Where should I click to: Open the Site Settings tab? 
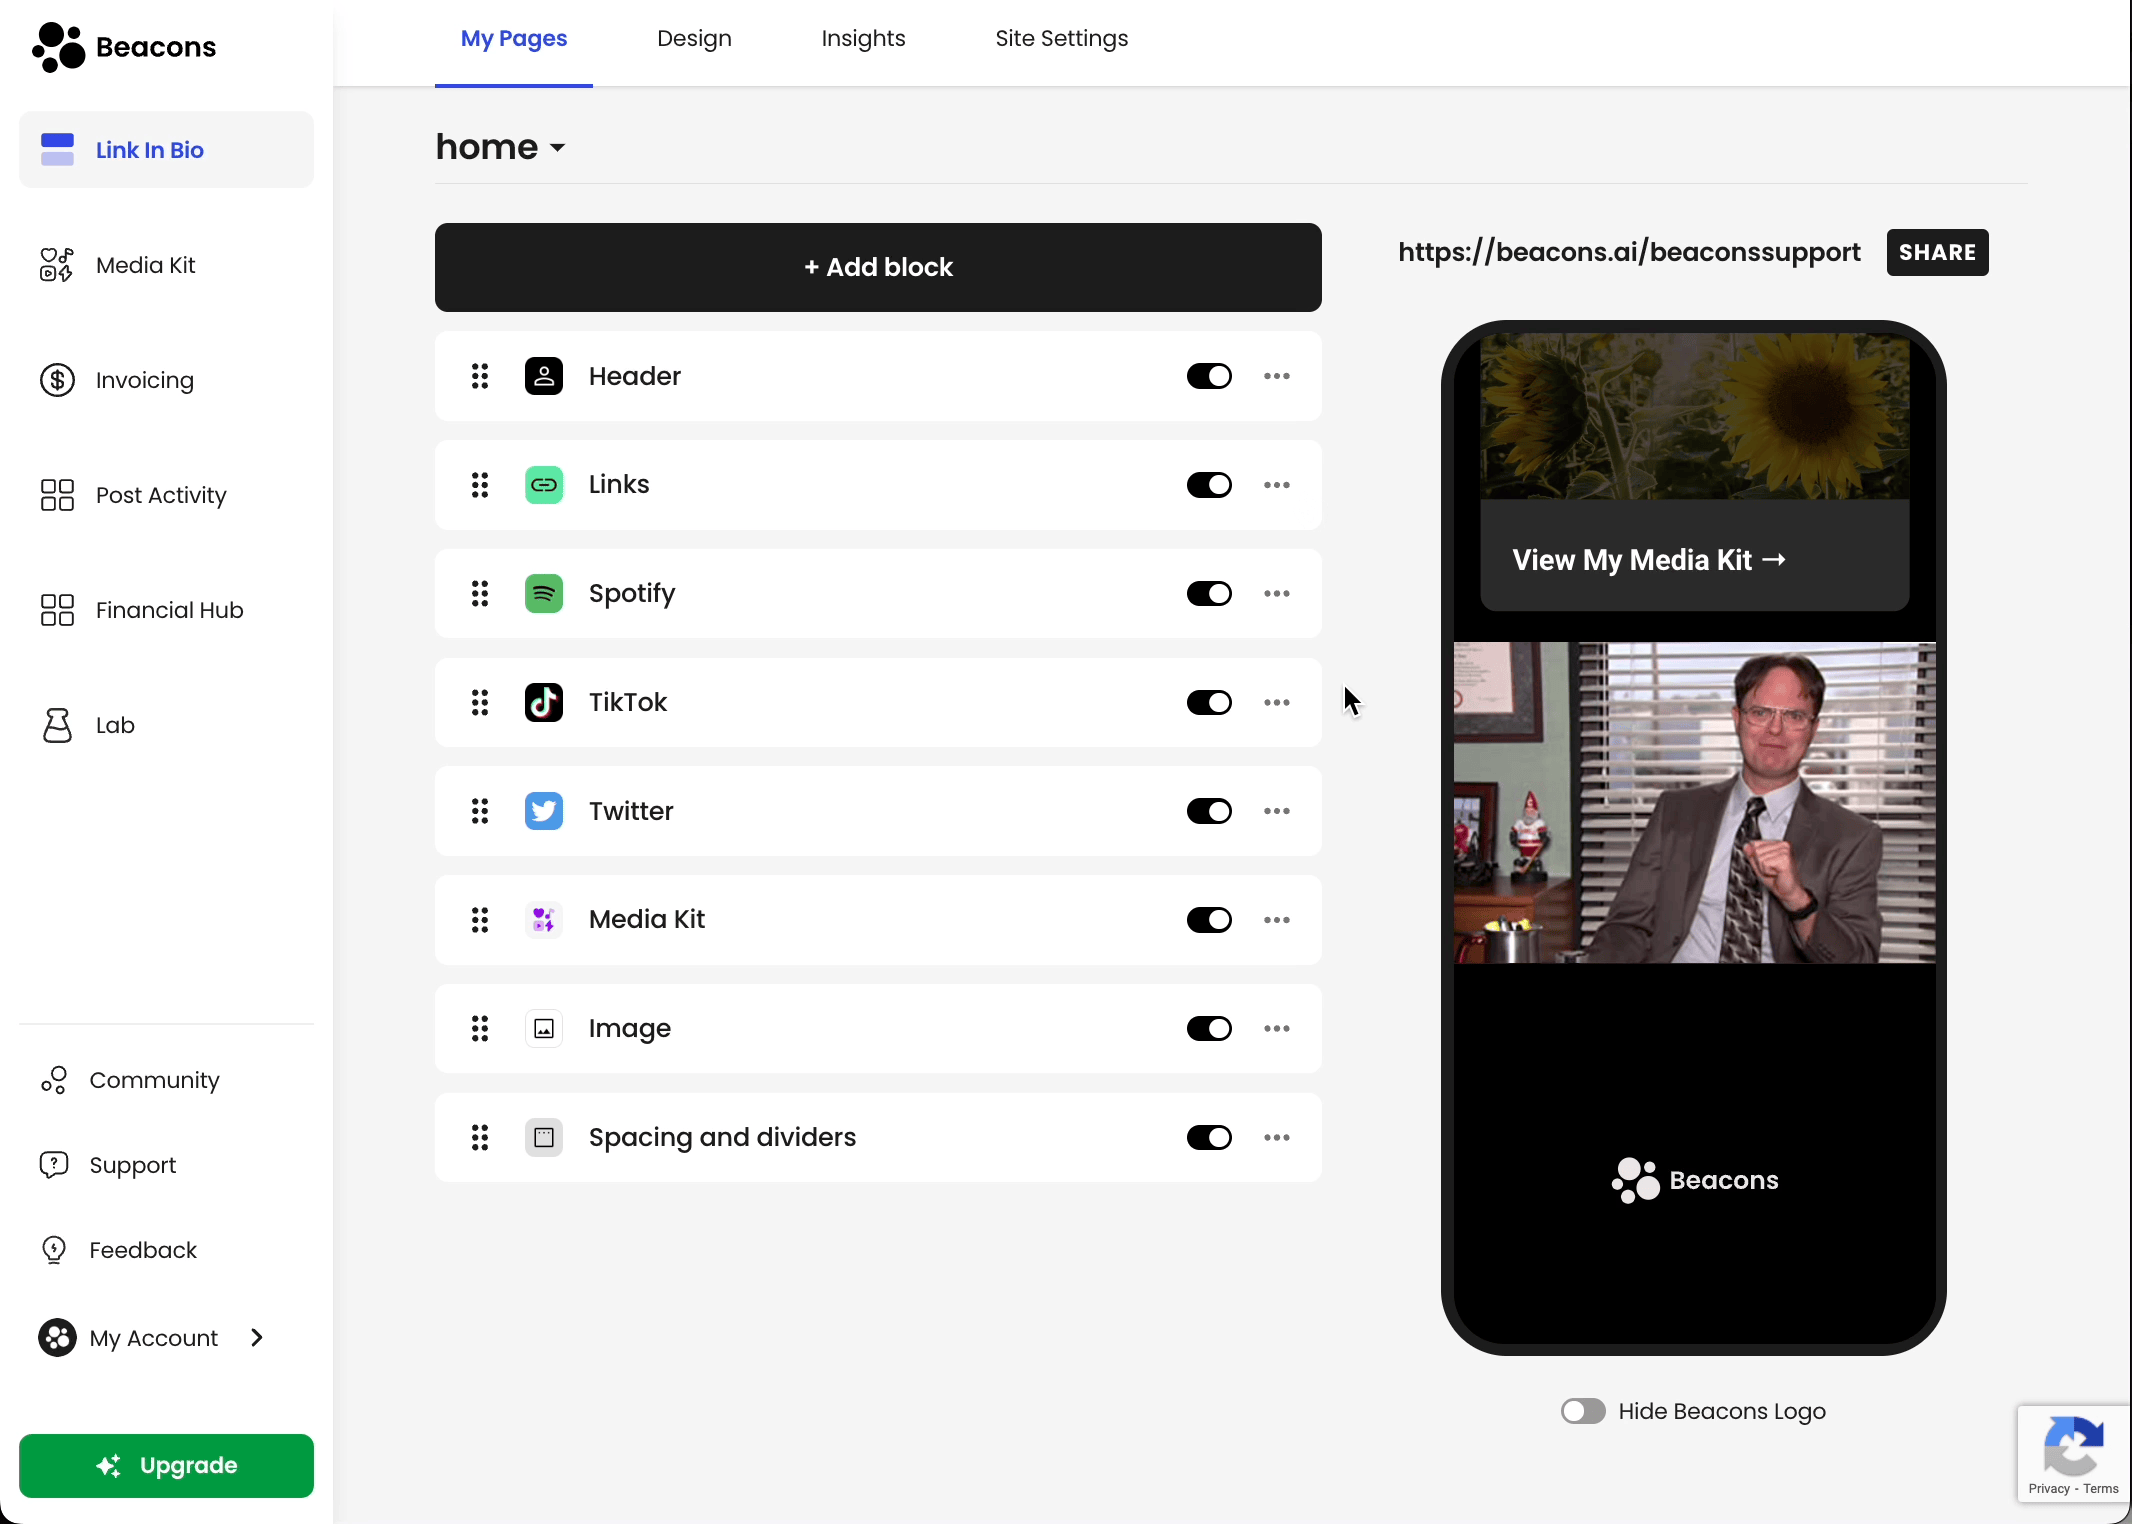tap(1061, 39)
